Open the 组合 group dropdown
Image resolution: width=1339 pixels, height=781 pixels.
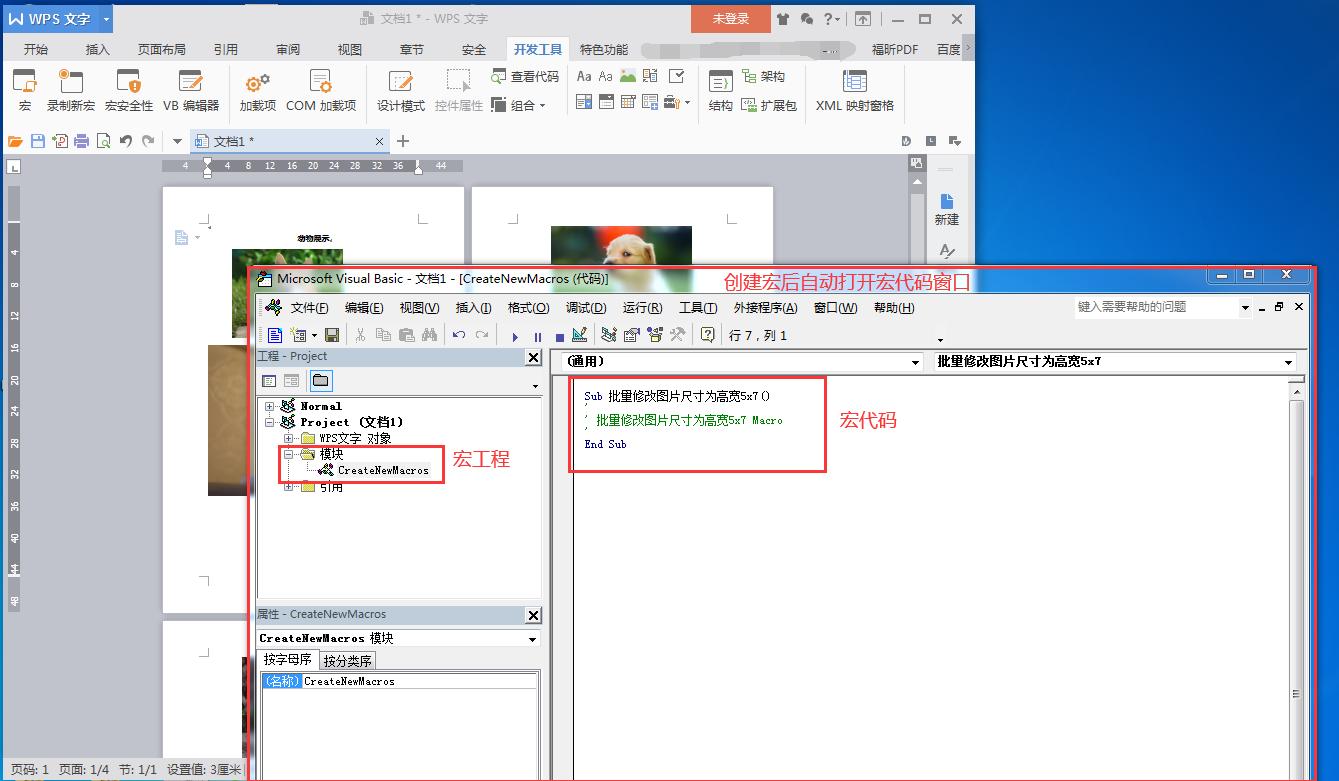tap(519, 105)
